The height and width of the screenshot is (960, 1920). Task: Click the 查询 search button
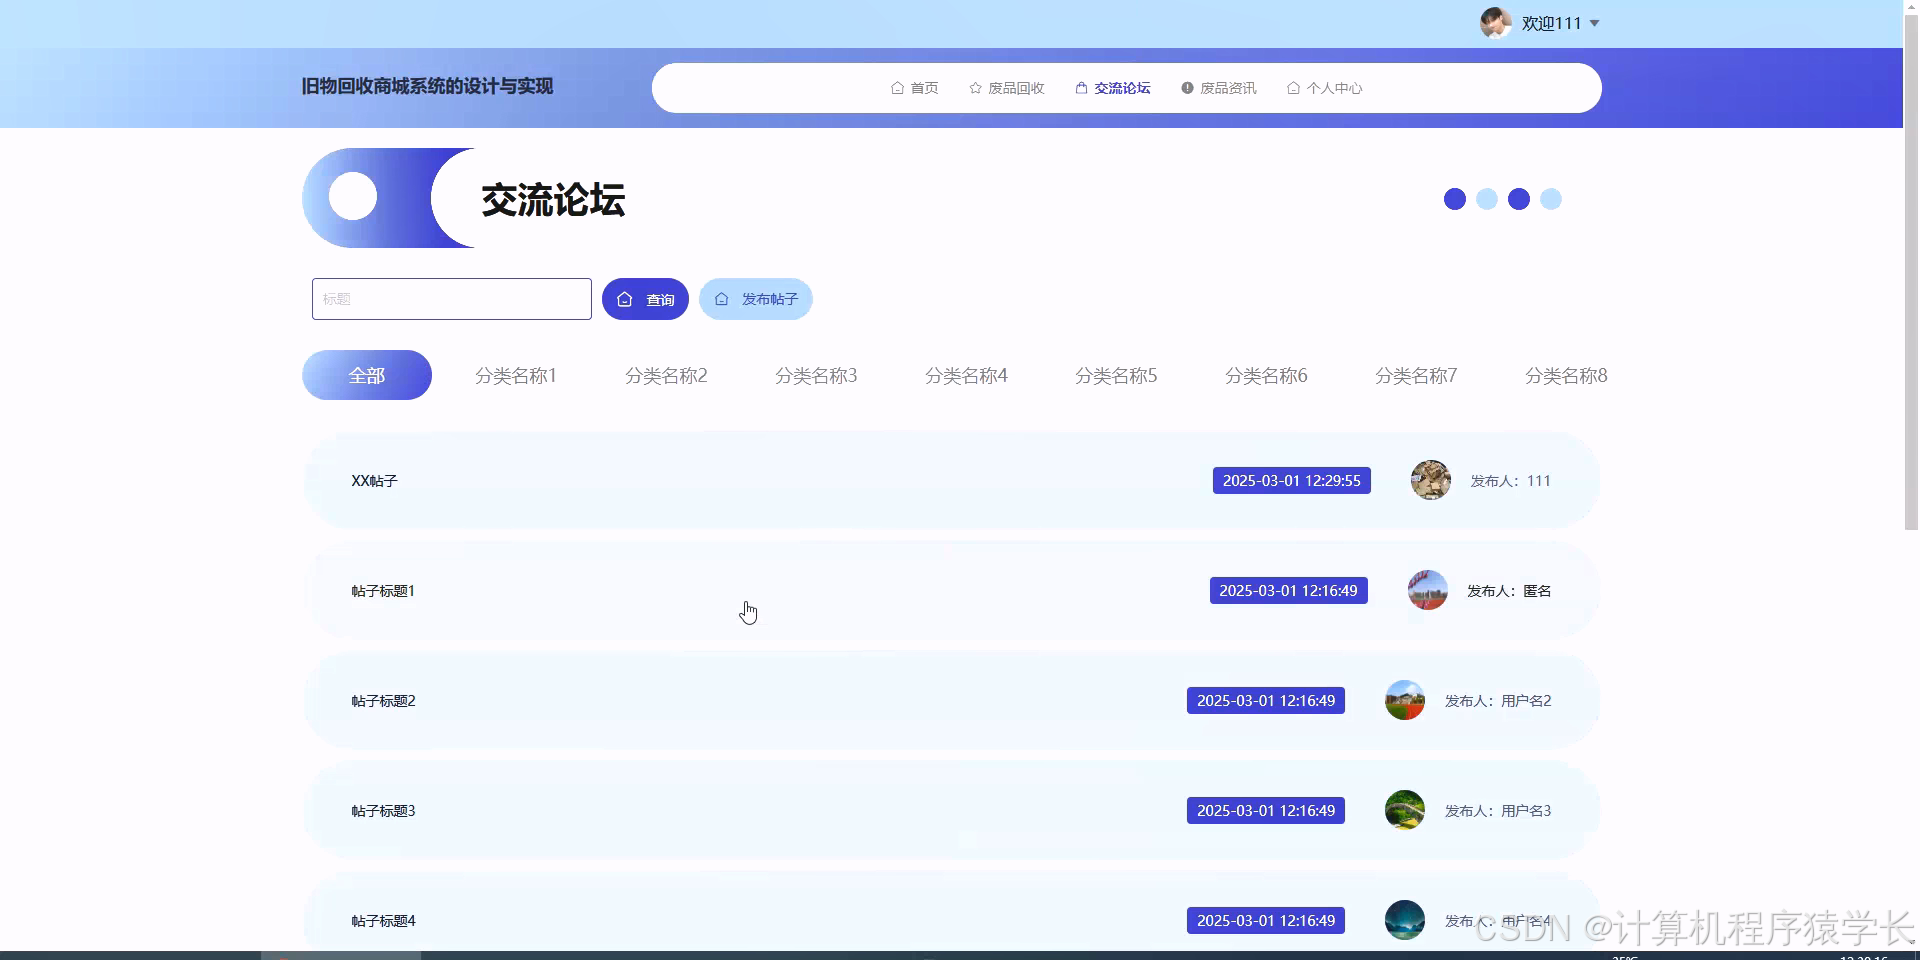(645, 299)
